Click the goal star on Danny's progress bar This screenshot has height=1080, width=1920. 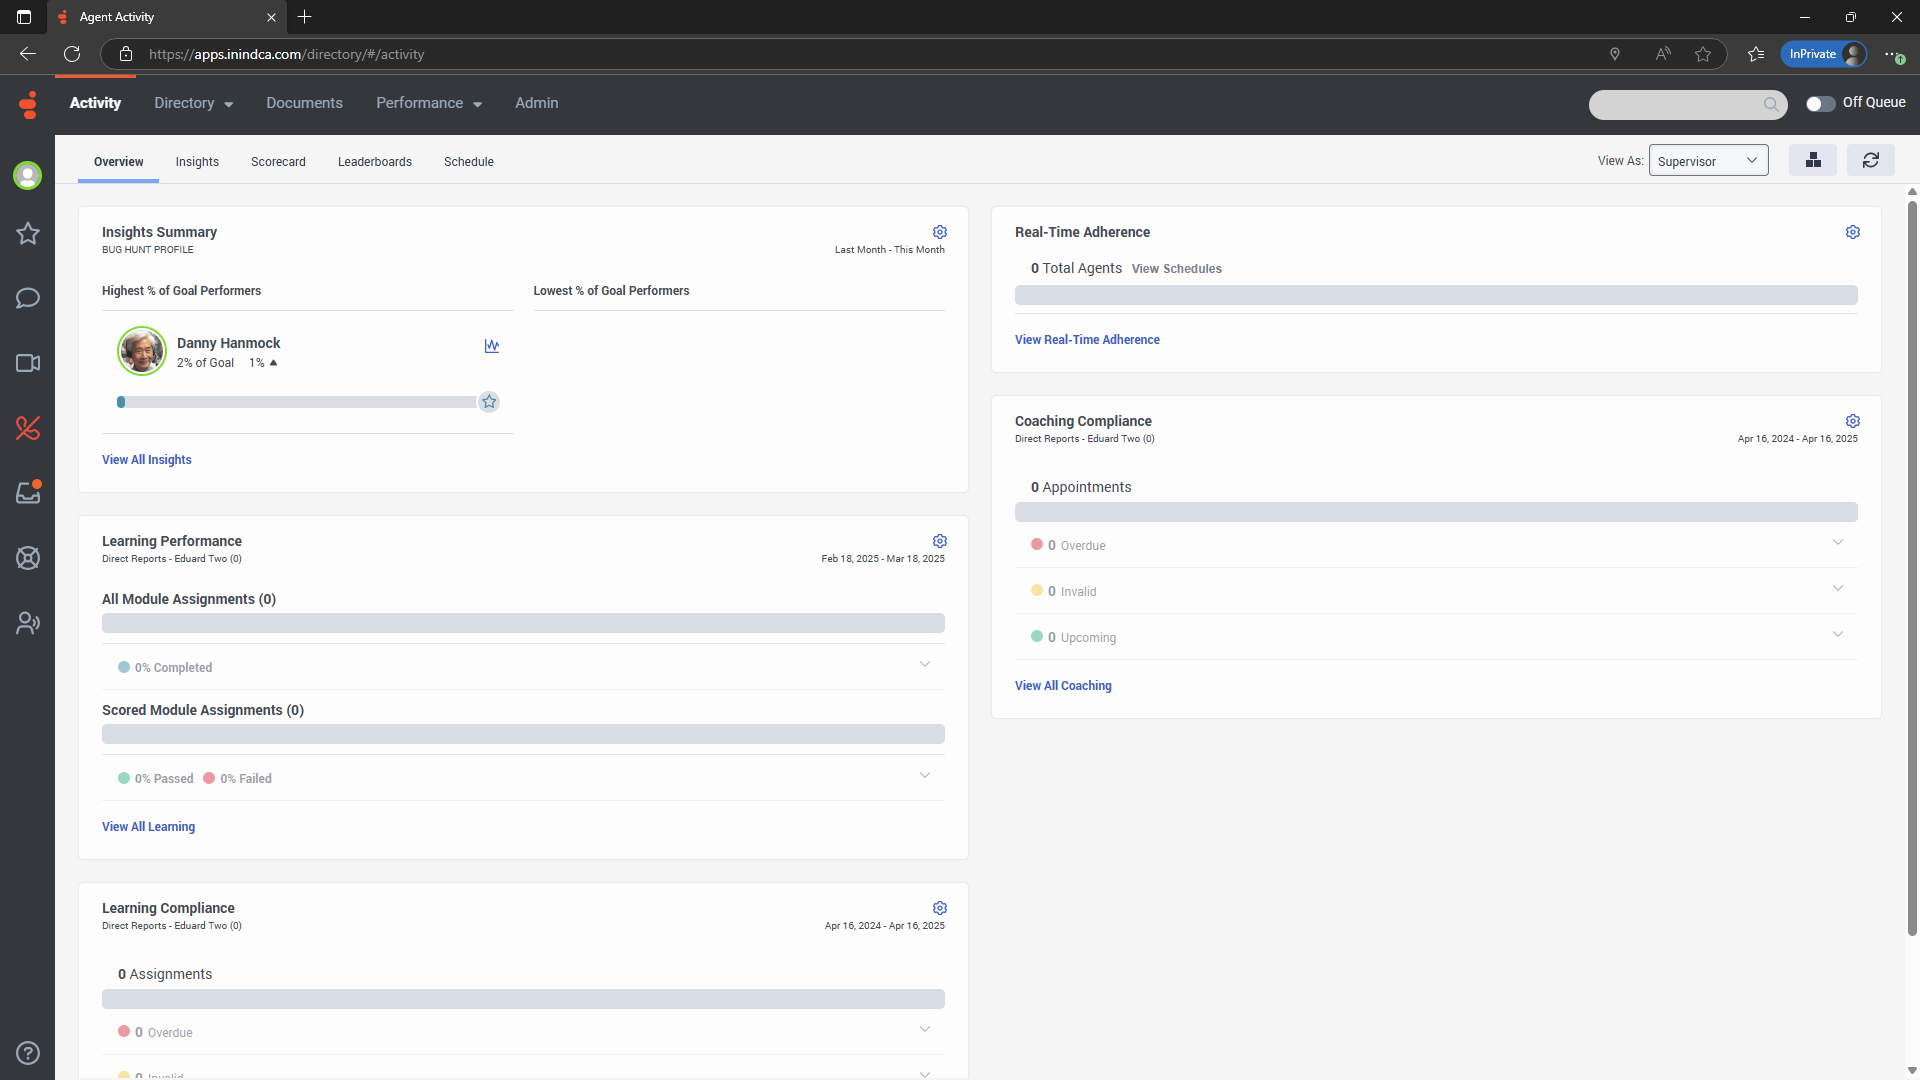point(489,402)
